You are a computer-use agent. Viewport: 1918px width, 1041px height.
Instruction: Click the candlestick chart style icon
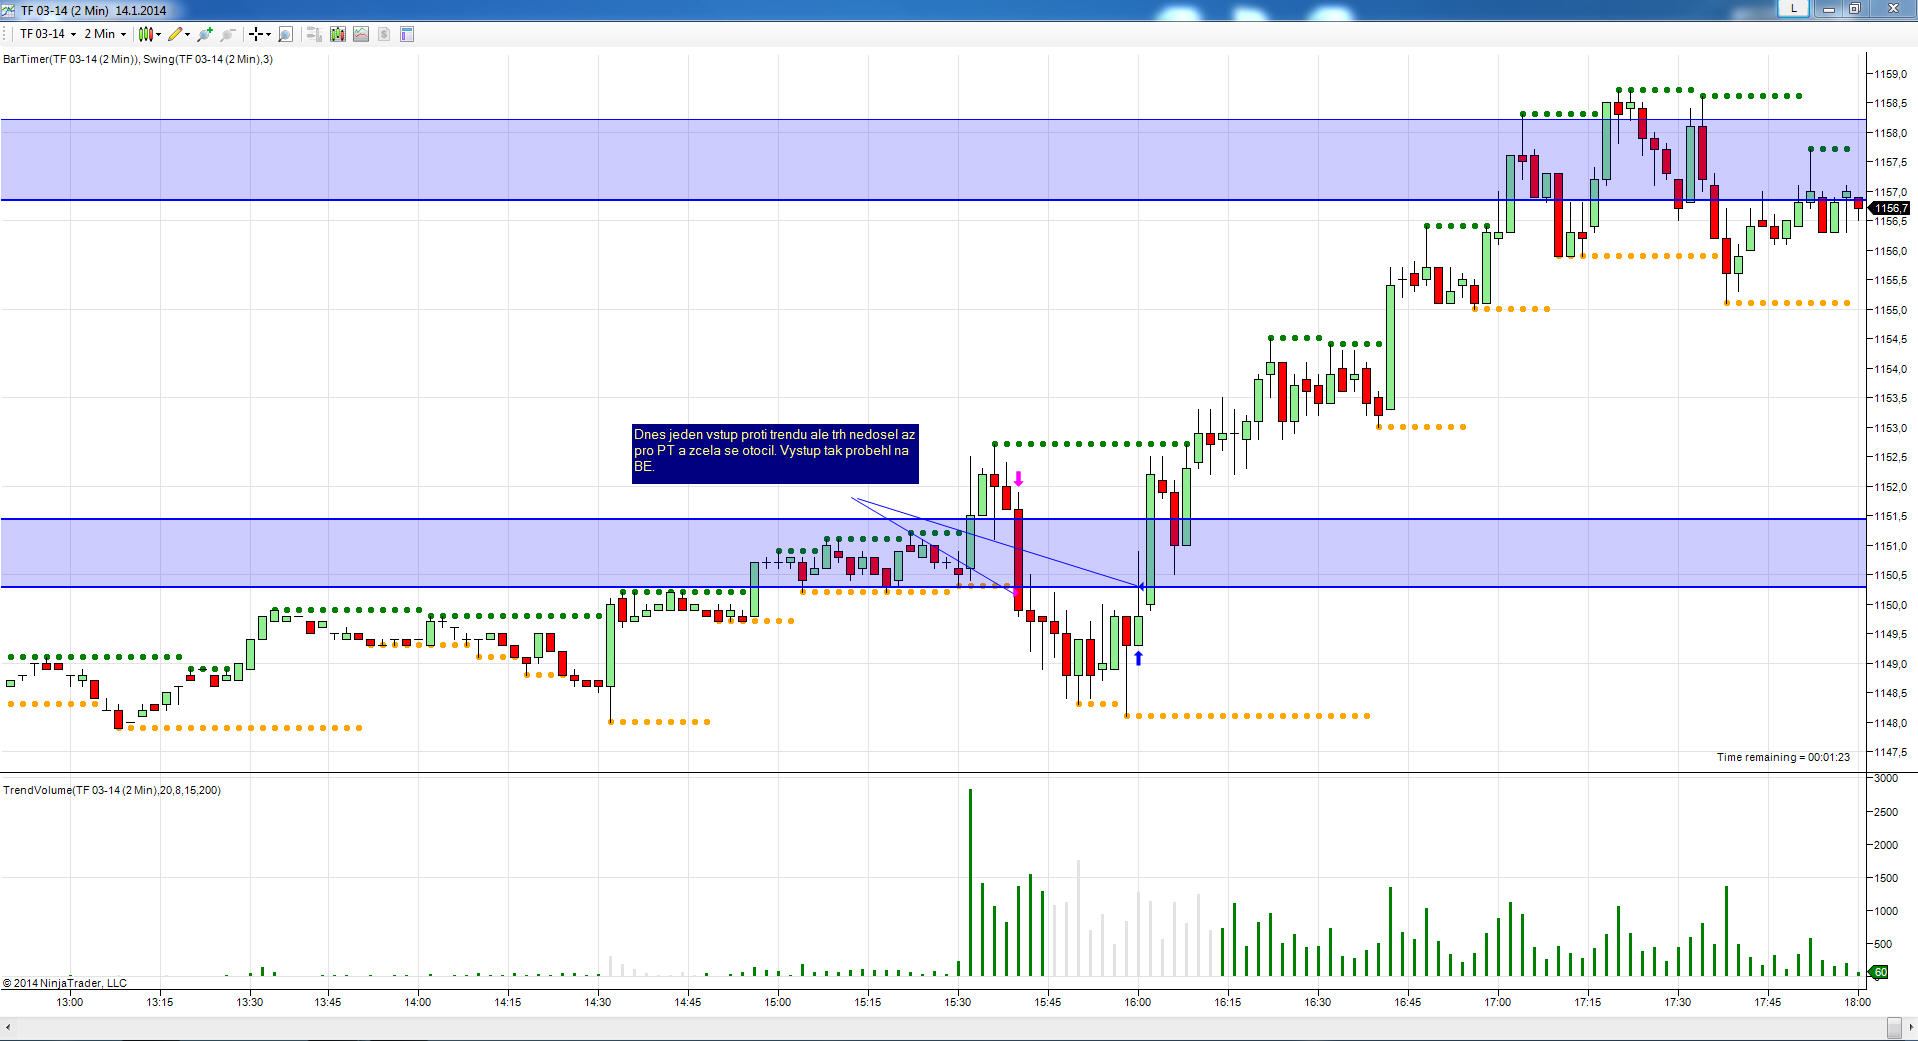pyautogui.click(x=146, y=34)
